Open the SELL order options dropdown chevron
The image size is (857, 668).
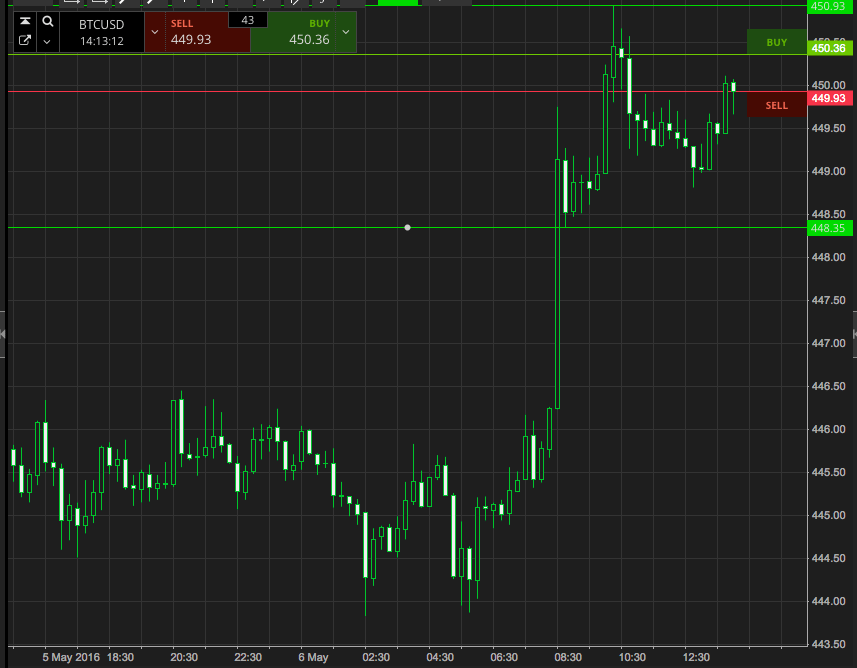tap(154, 32)
